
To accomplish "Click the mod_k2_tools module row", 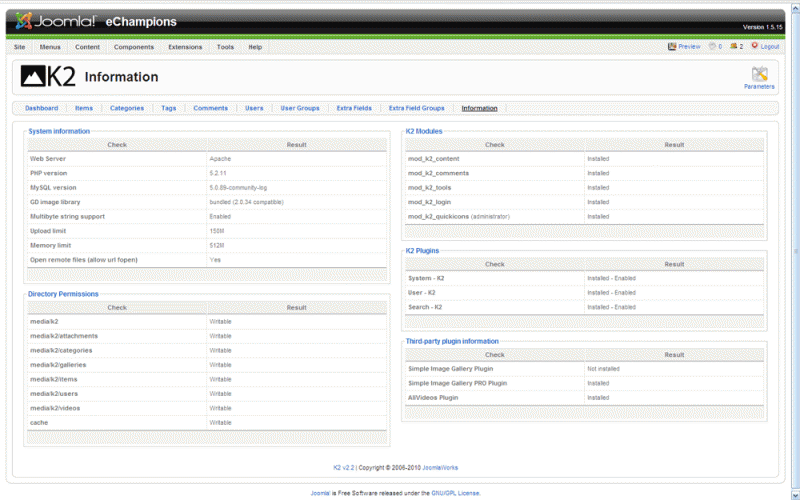I will click(x=584, y=188).
